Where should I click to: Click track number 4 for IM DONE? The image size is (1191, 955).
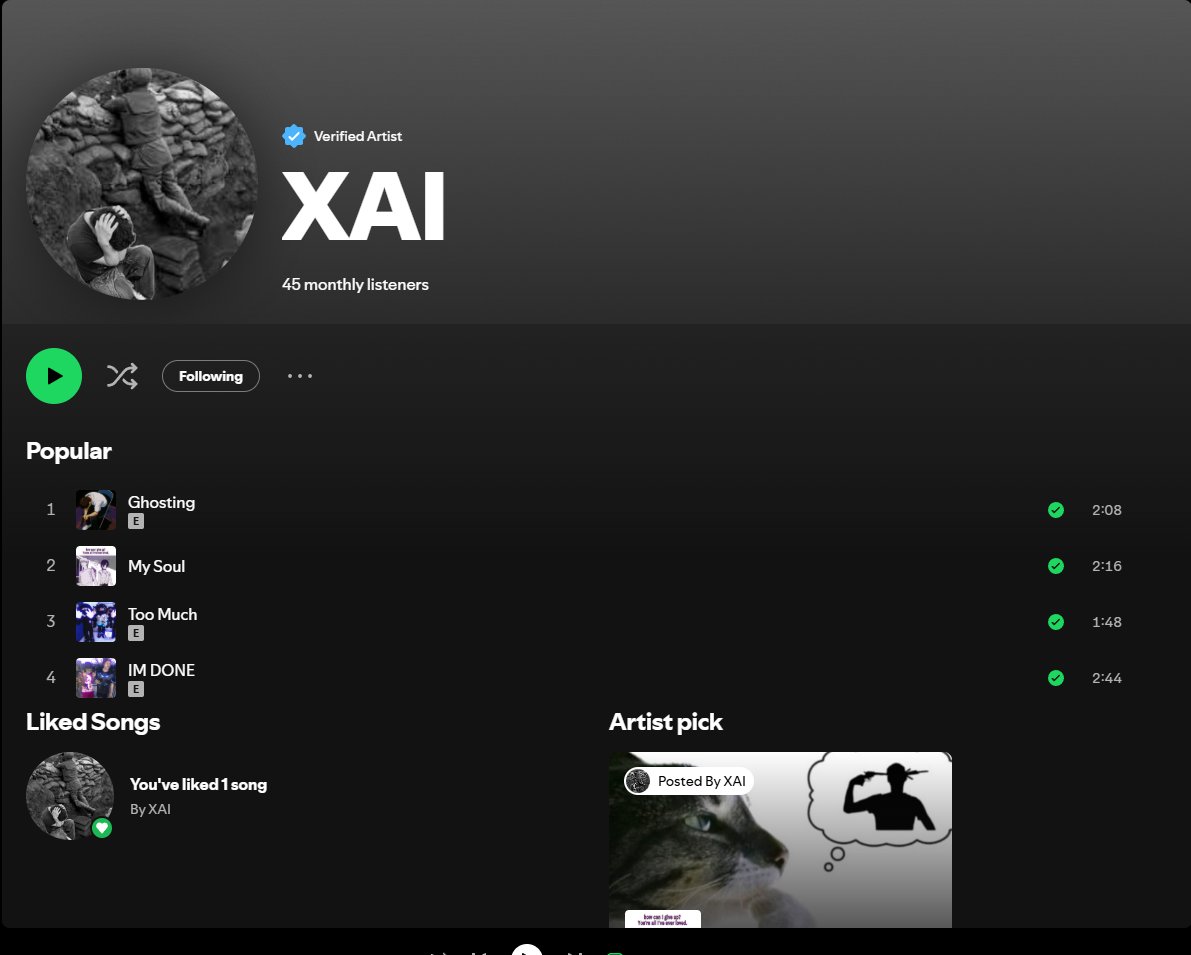[x=51, y=678]
